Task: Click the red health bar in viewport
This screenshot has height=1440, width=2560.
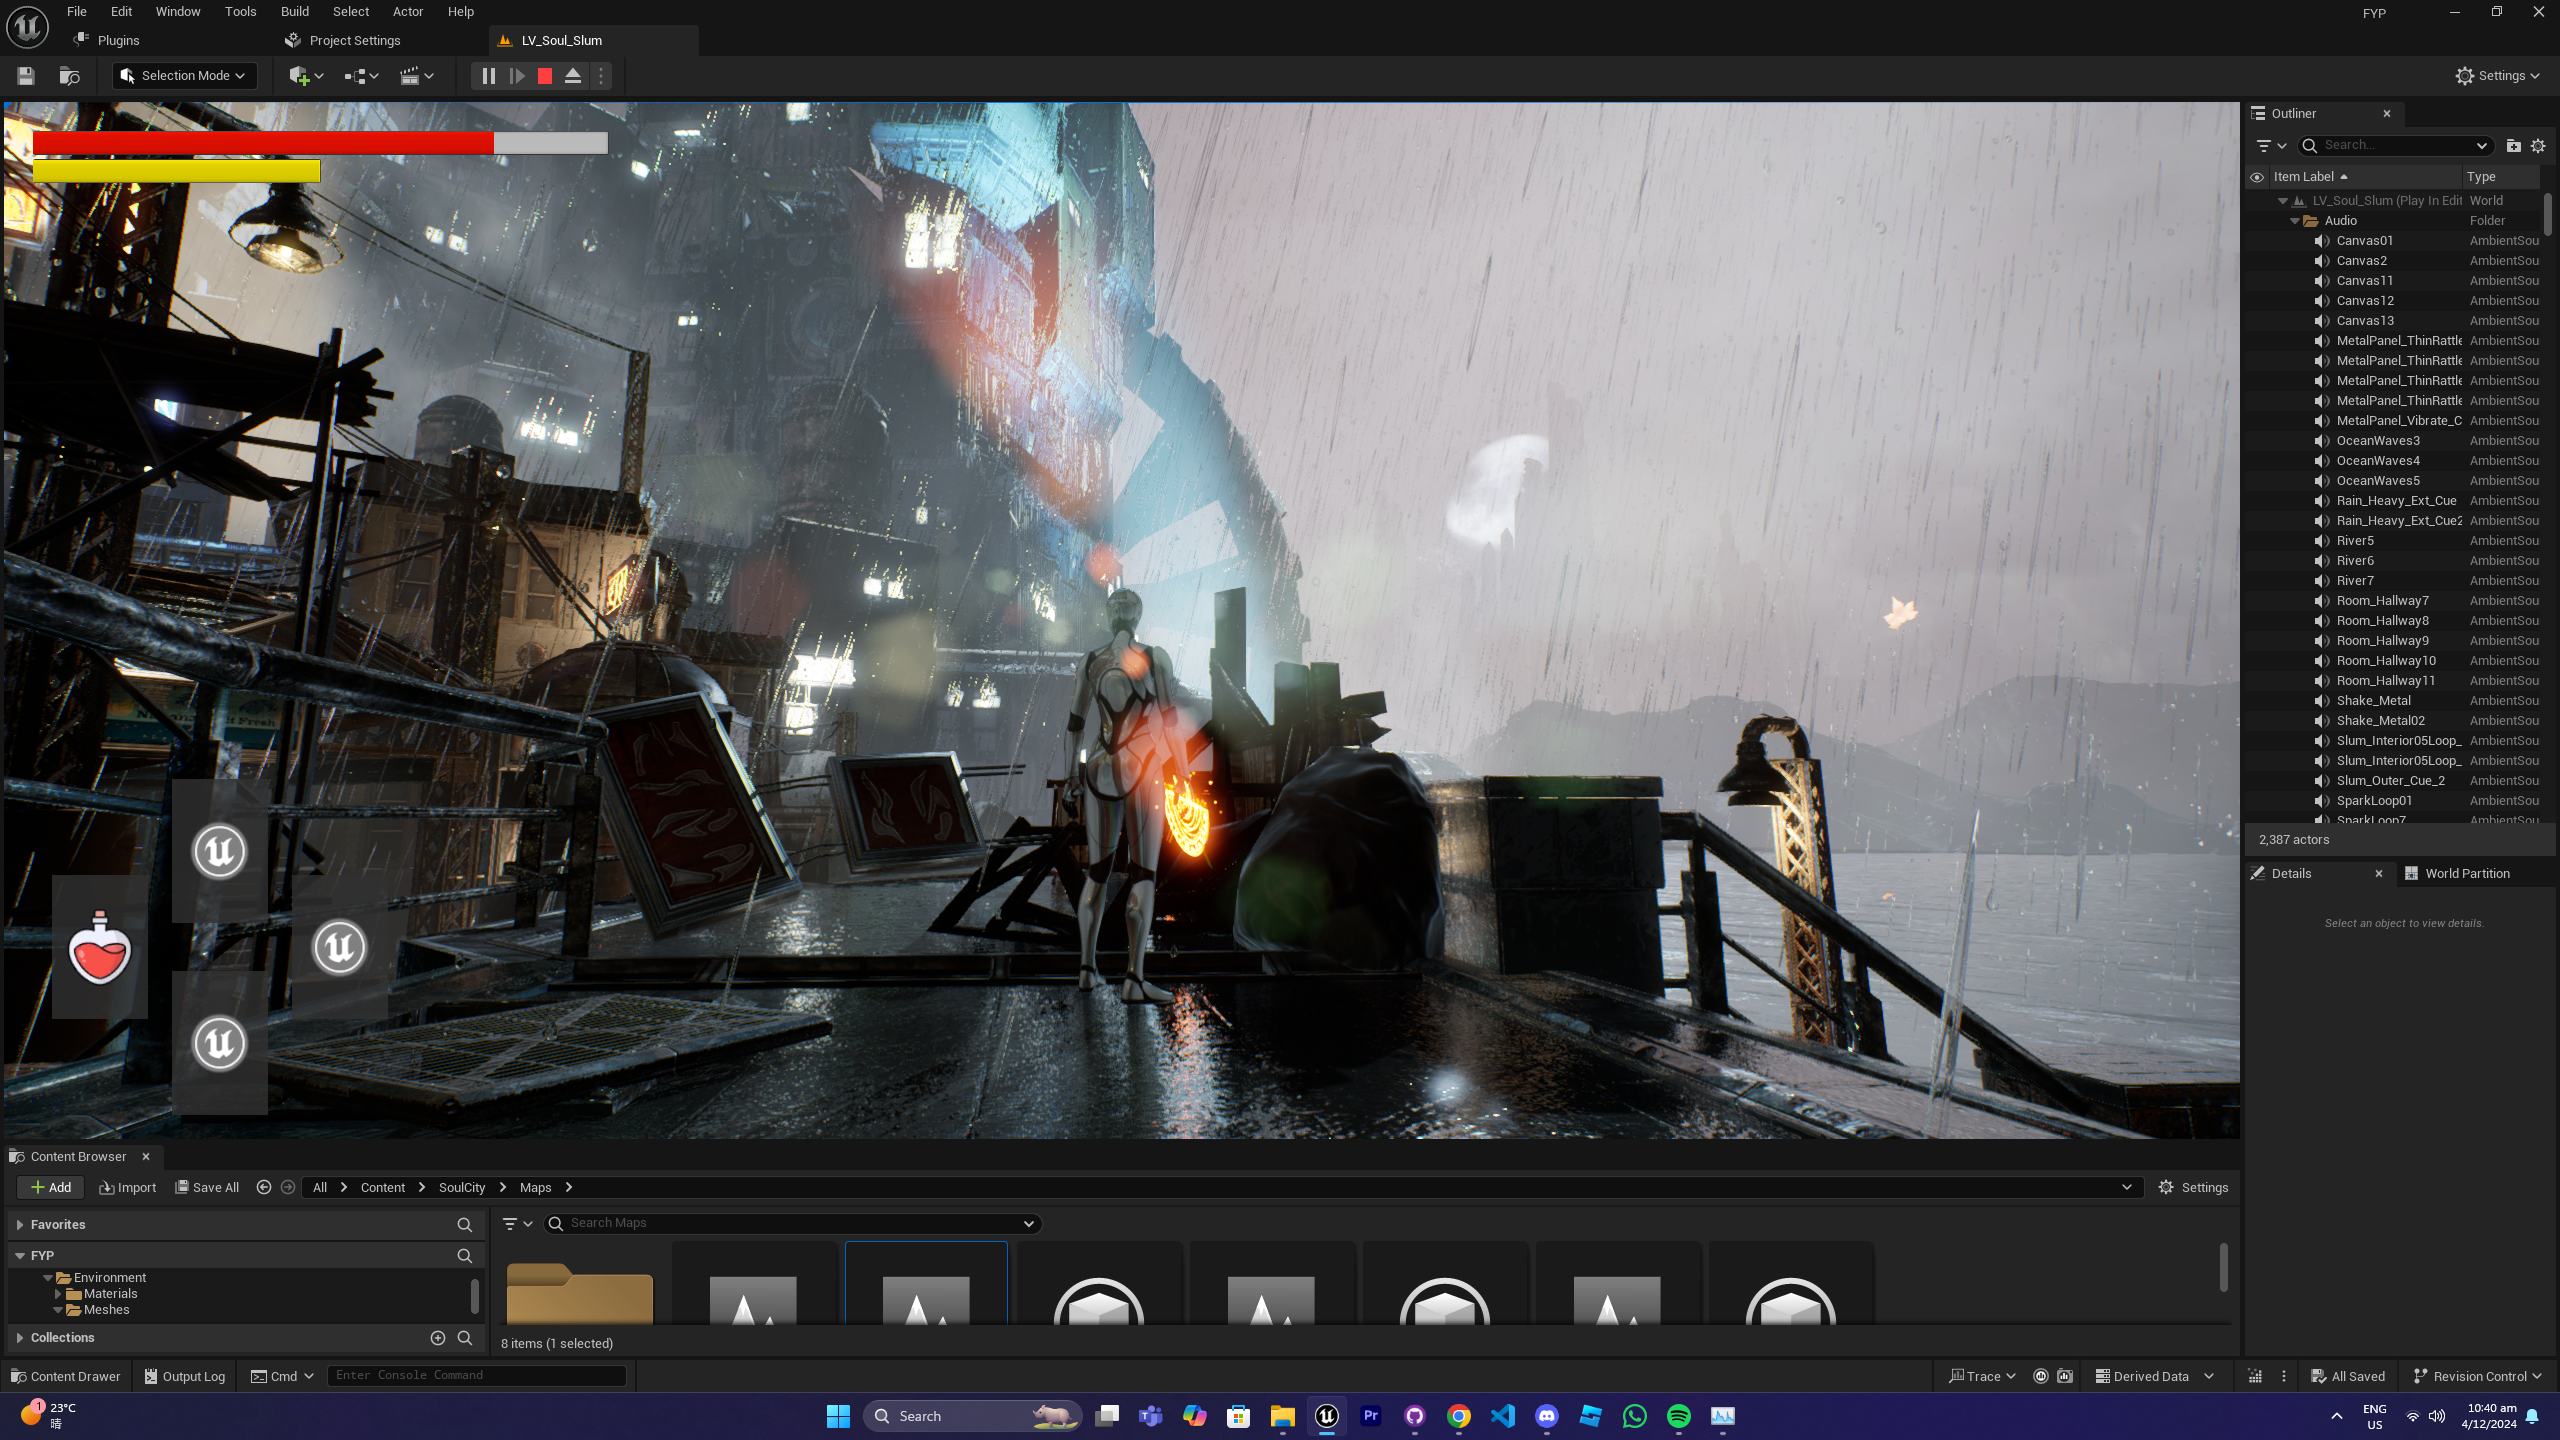Action: 263,143
